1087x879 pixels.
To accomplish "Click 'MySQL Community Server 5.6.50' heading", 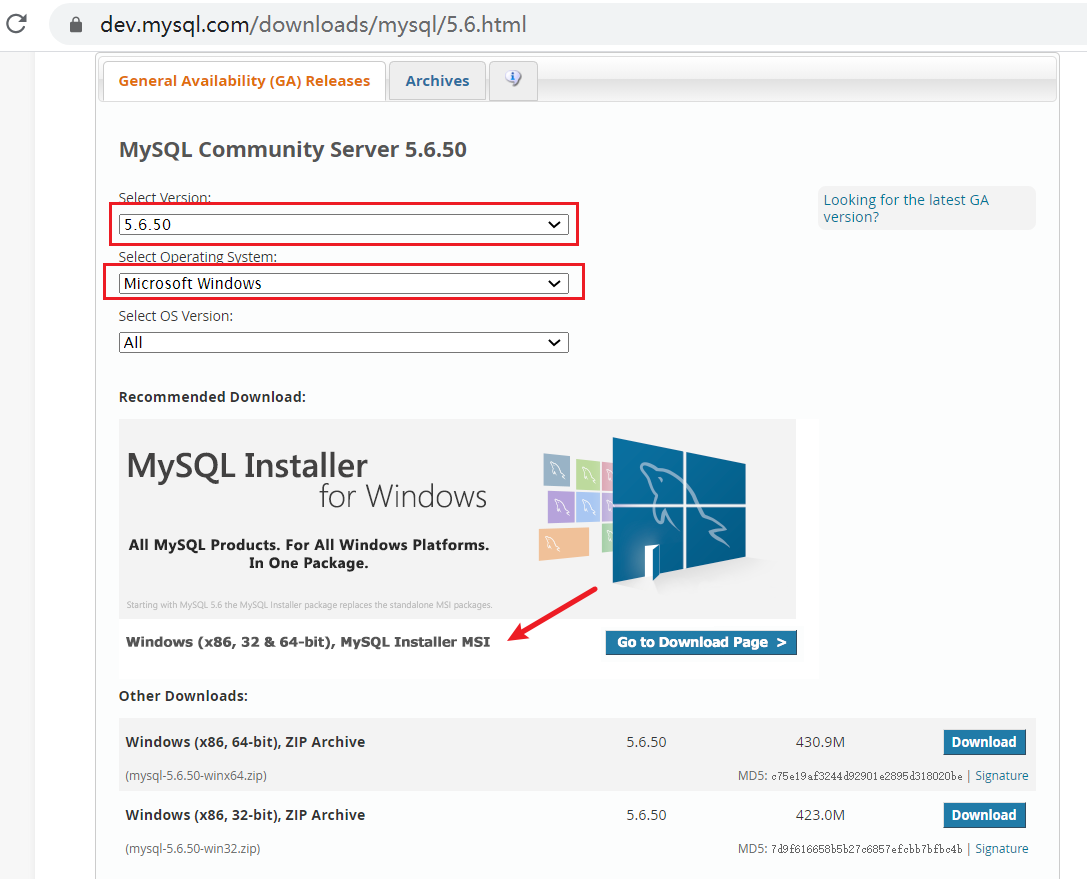I will [293, 150].
